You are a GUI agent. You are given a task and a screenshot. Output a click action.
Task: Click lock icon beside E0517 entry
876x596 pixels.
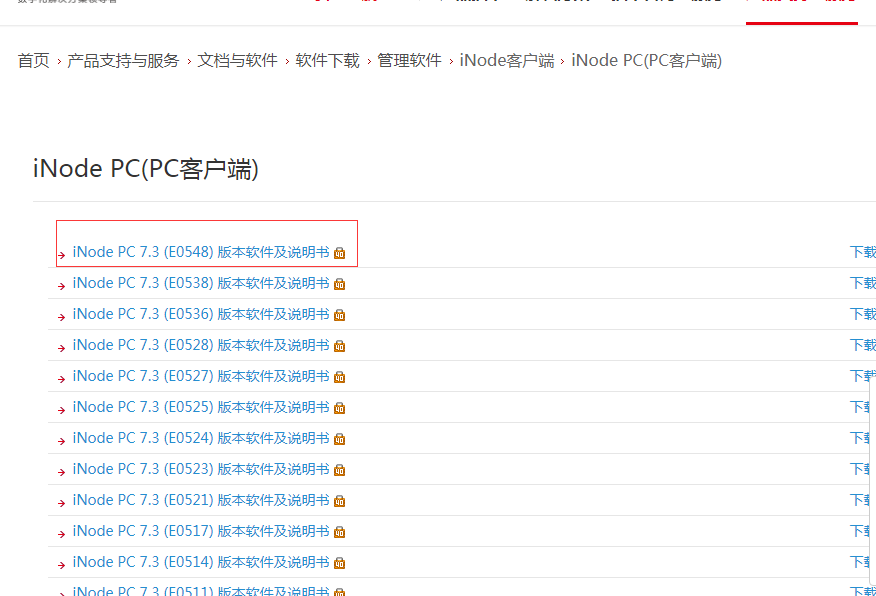click(x=339, y=532)
